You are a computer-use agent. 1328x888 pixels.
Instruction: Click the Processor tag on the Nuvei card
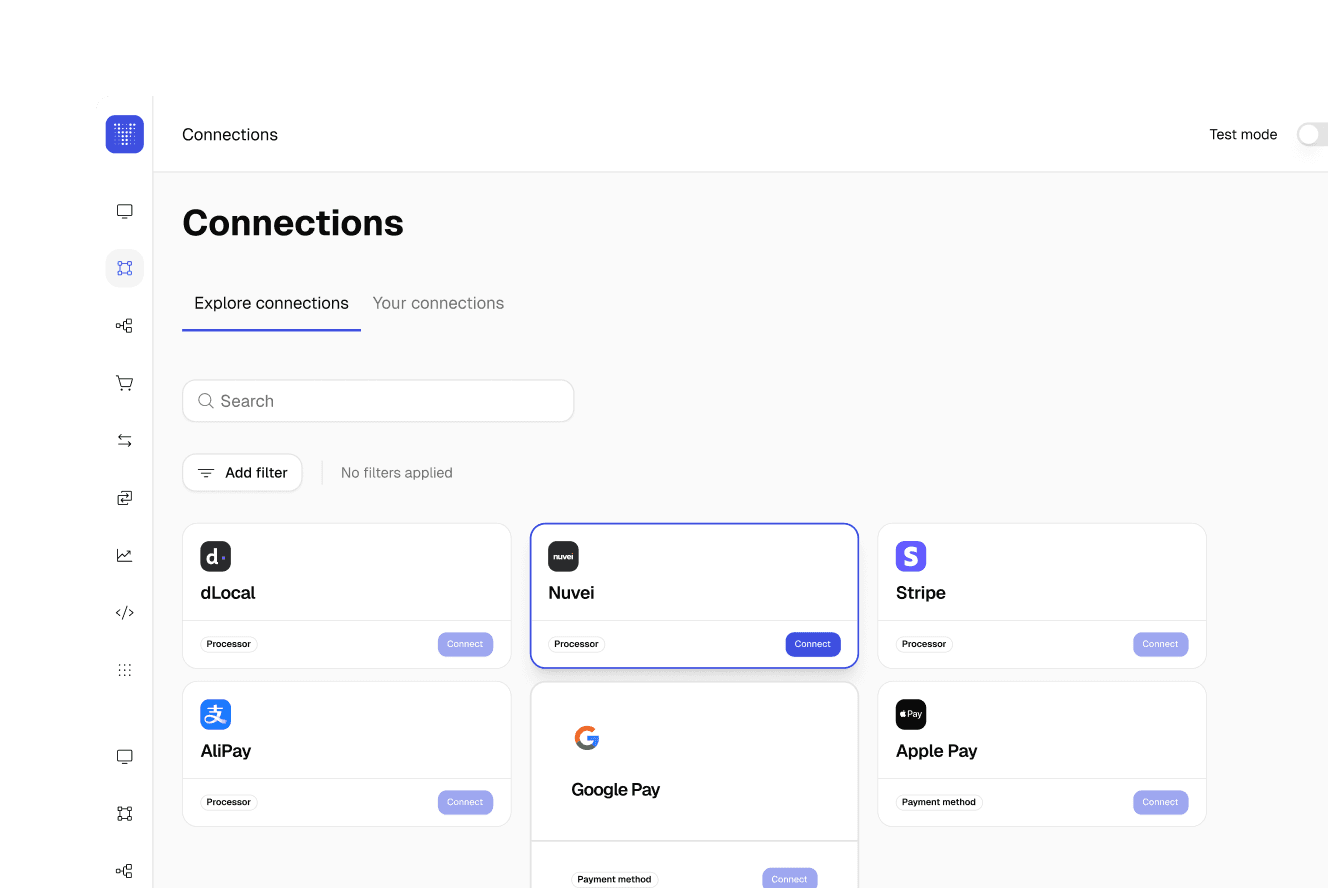coord(576,644)
